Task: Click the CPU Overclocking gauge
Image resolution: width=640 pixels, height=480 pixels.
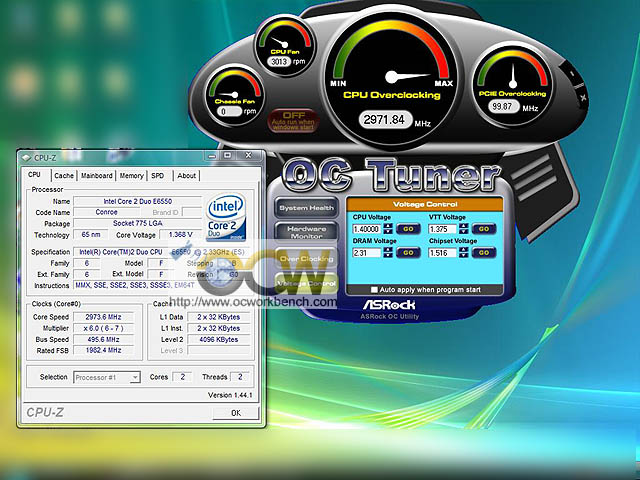Action: coord(391,78)
